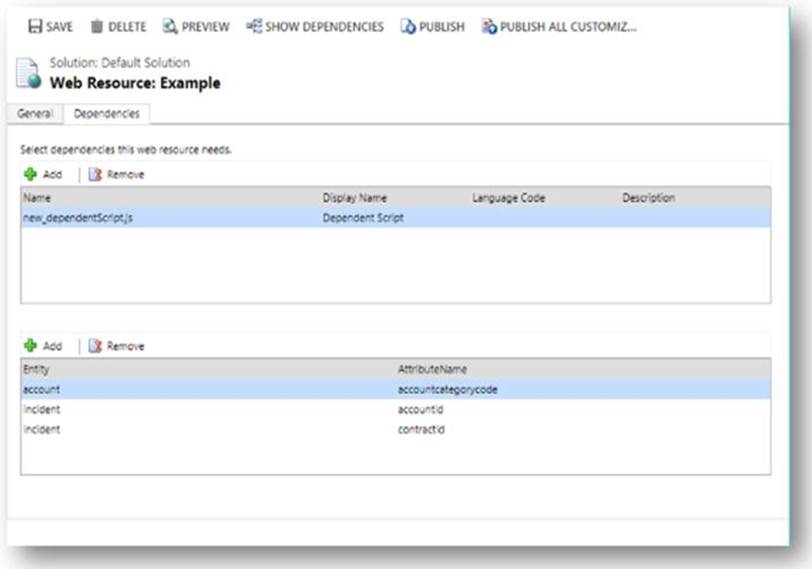Image resolution: width=812 pixels, height=569 pixels.
Task: Select the Dependencies tab
Action: 106,114
